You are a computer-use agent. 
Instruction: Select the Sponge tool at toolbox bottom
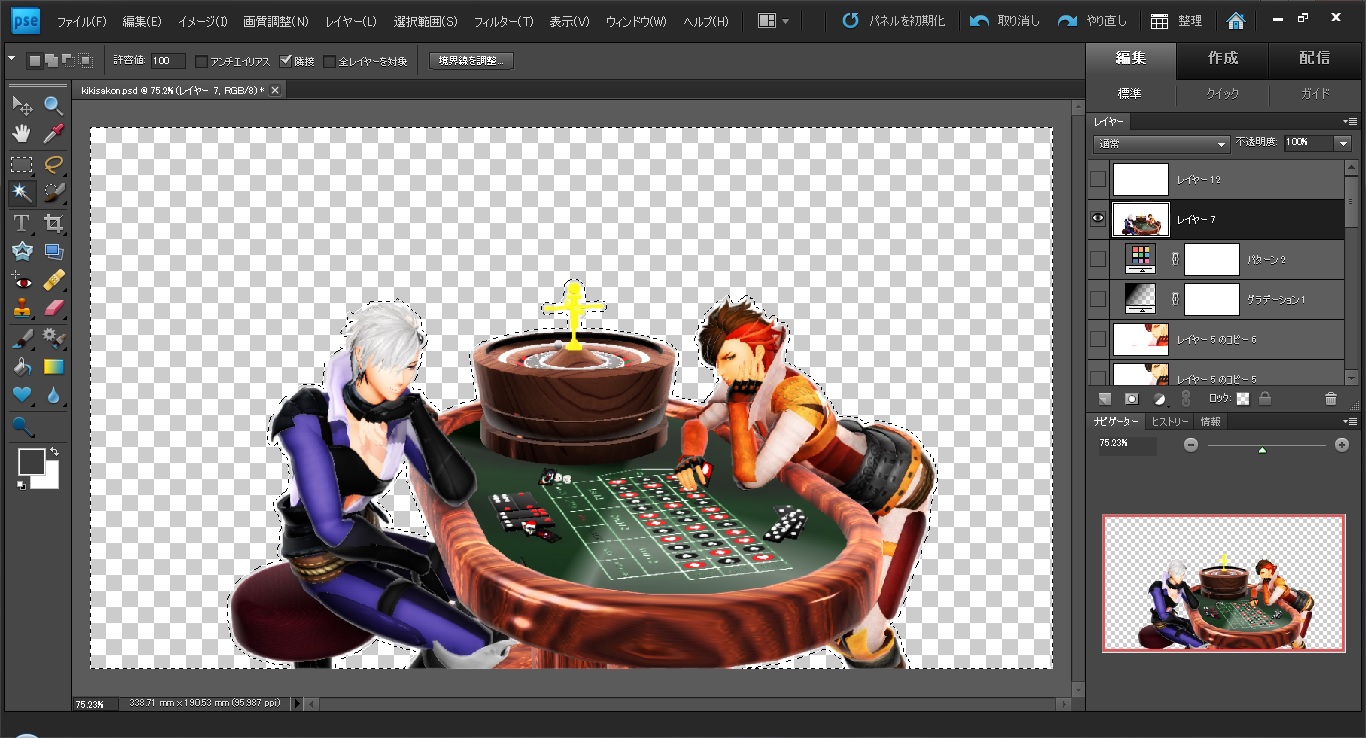[21, 428]
